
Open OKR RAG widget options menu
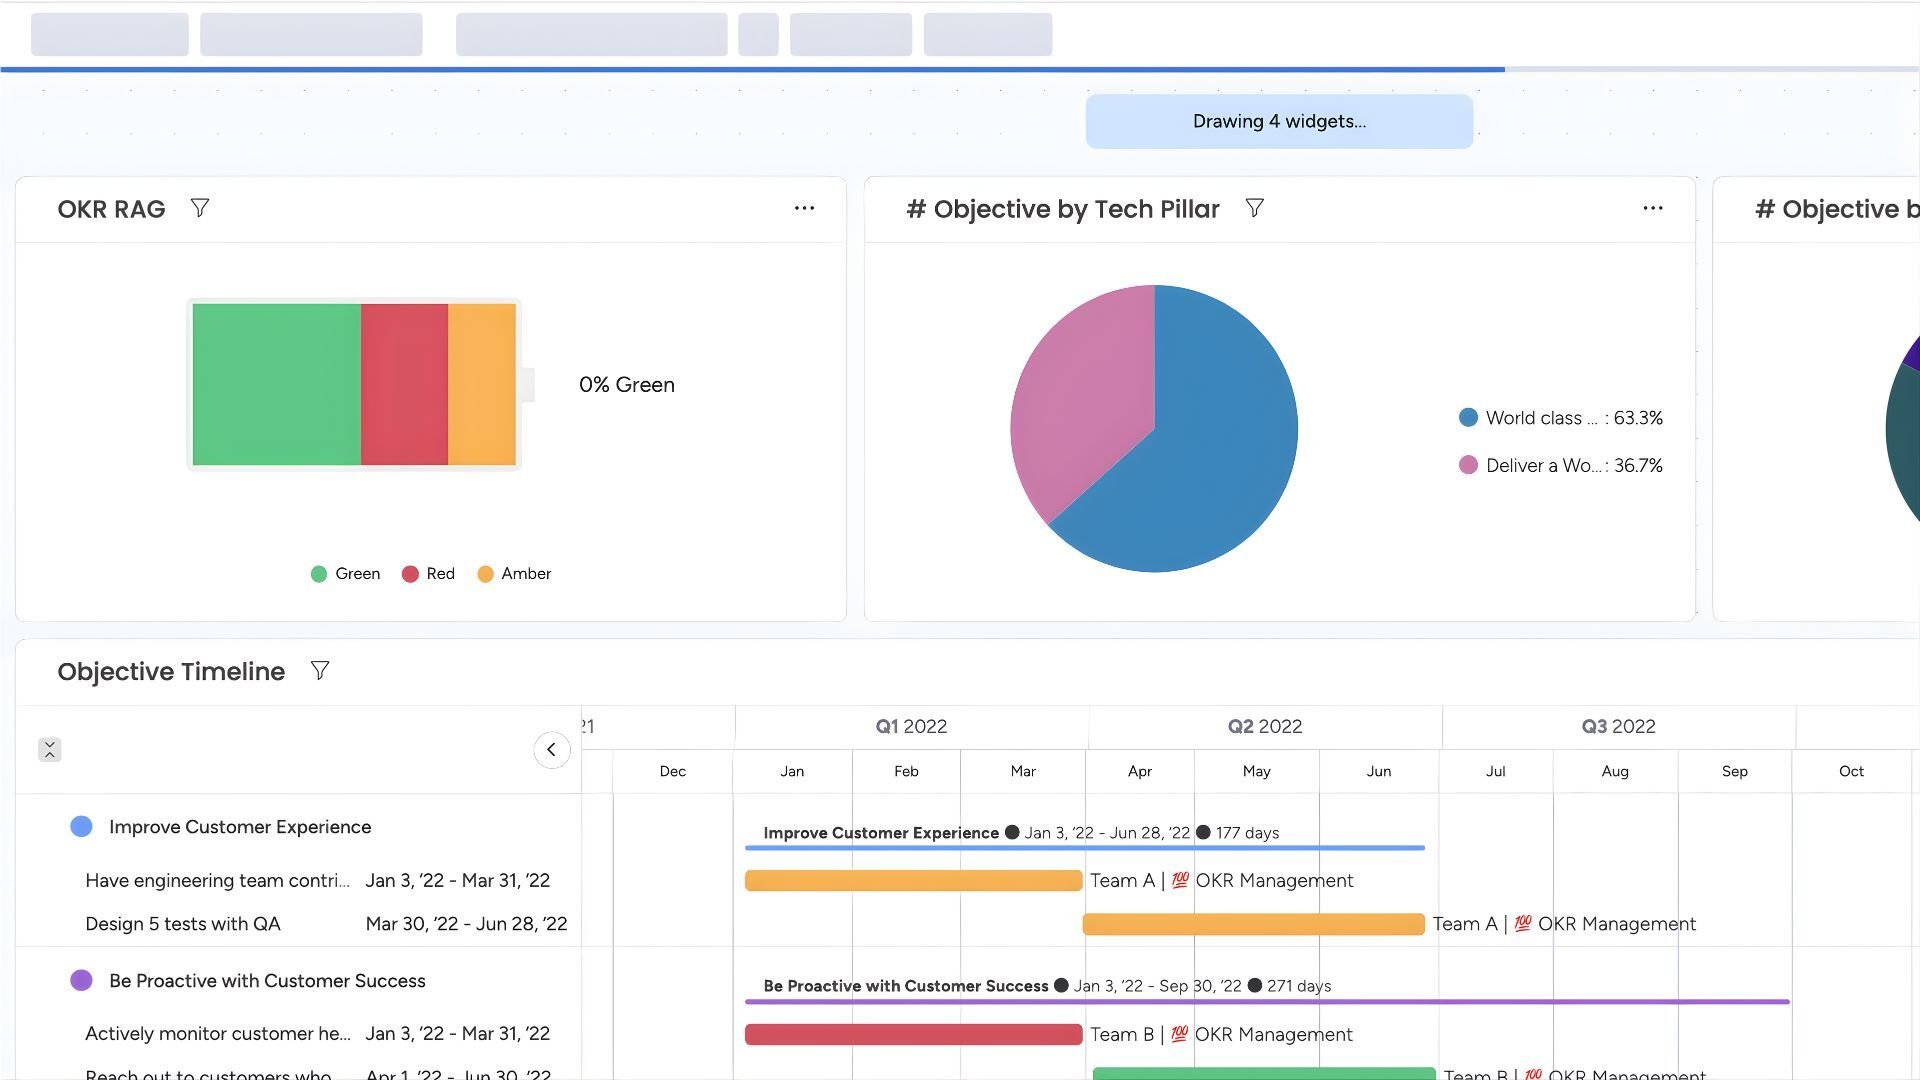click(x=804, y=208)
